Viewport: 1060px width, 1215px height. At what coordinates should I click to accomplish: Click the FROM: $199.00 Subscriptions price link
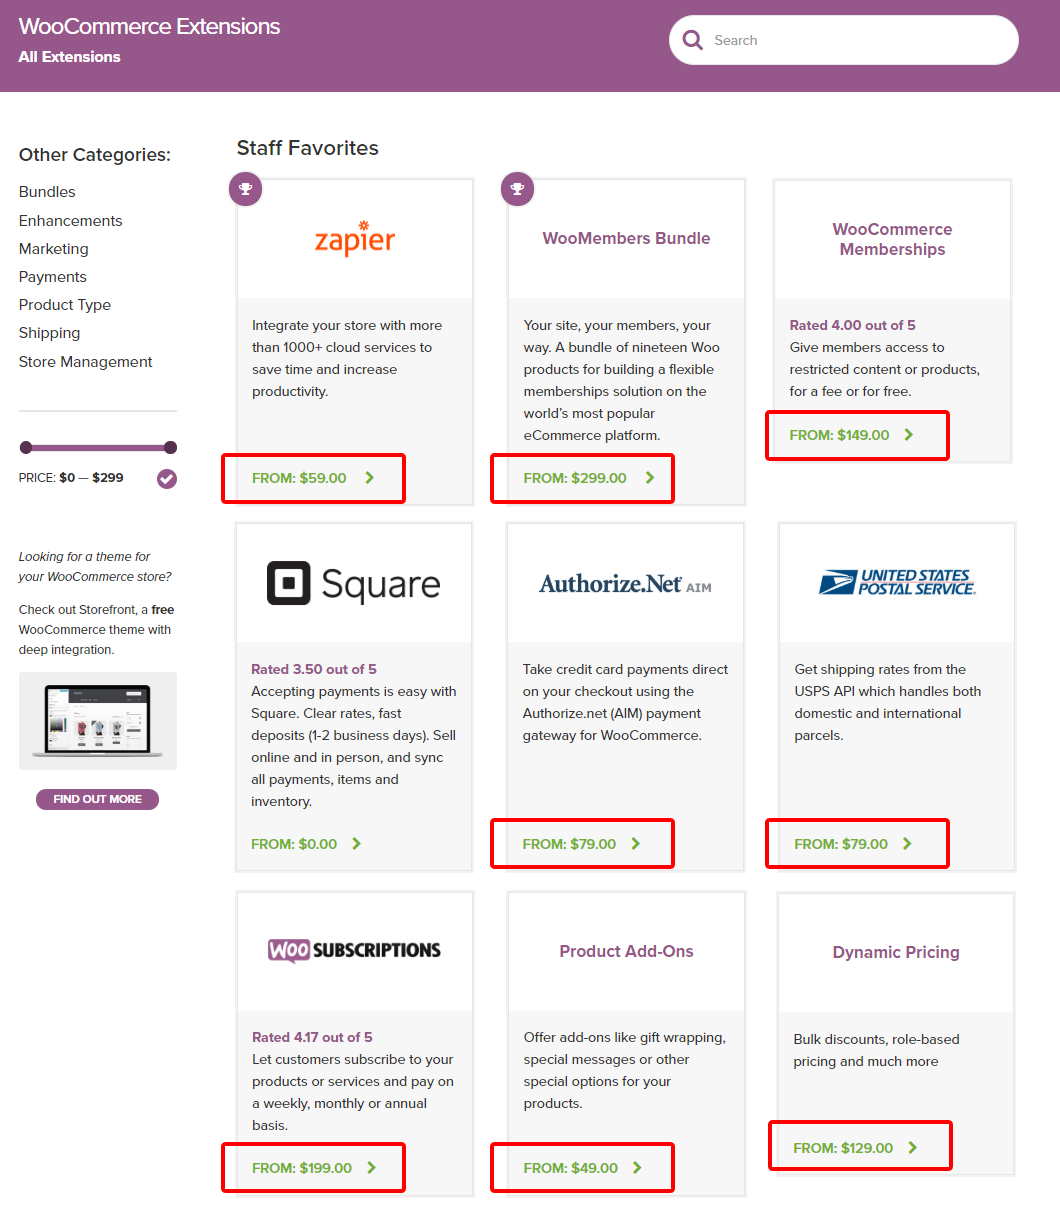[x=302, y=1168]
